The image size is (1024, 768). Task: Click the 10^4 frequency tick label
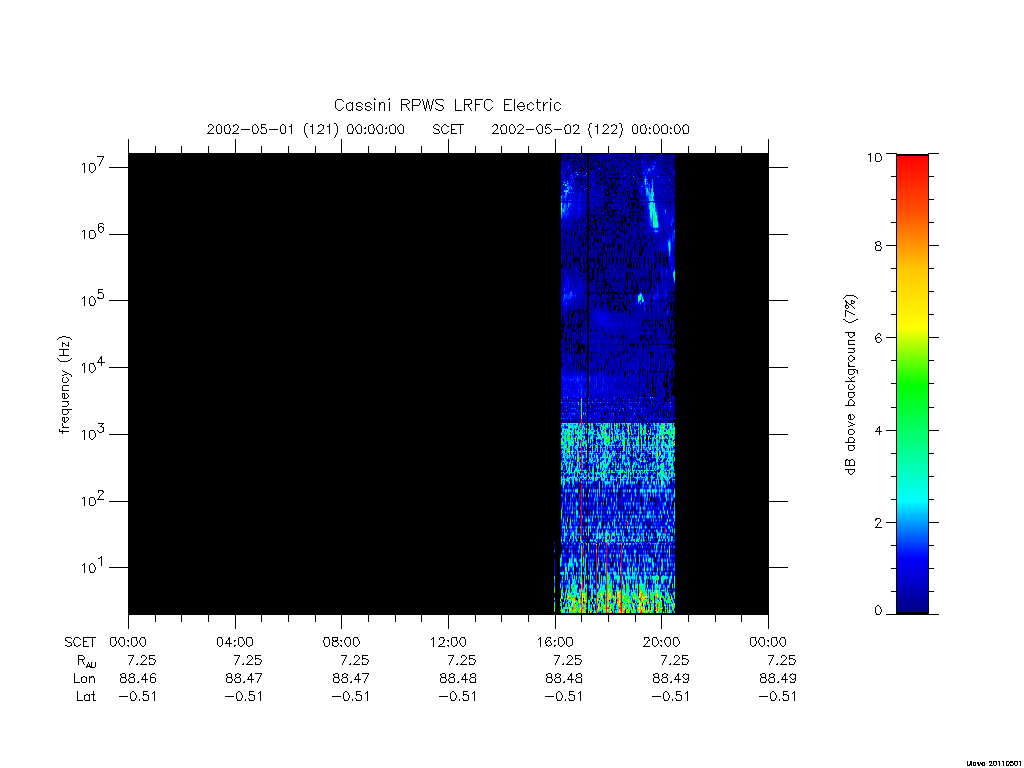pyautogui.click(x=94, y=367)
